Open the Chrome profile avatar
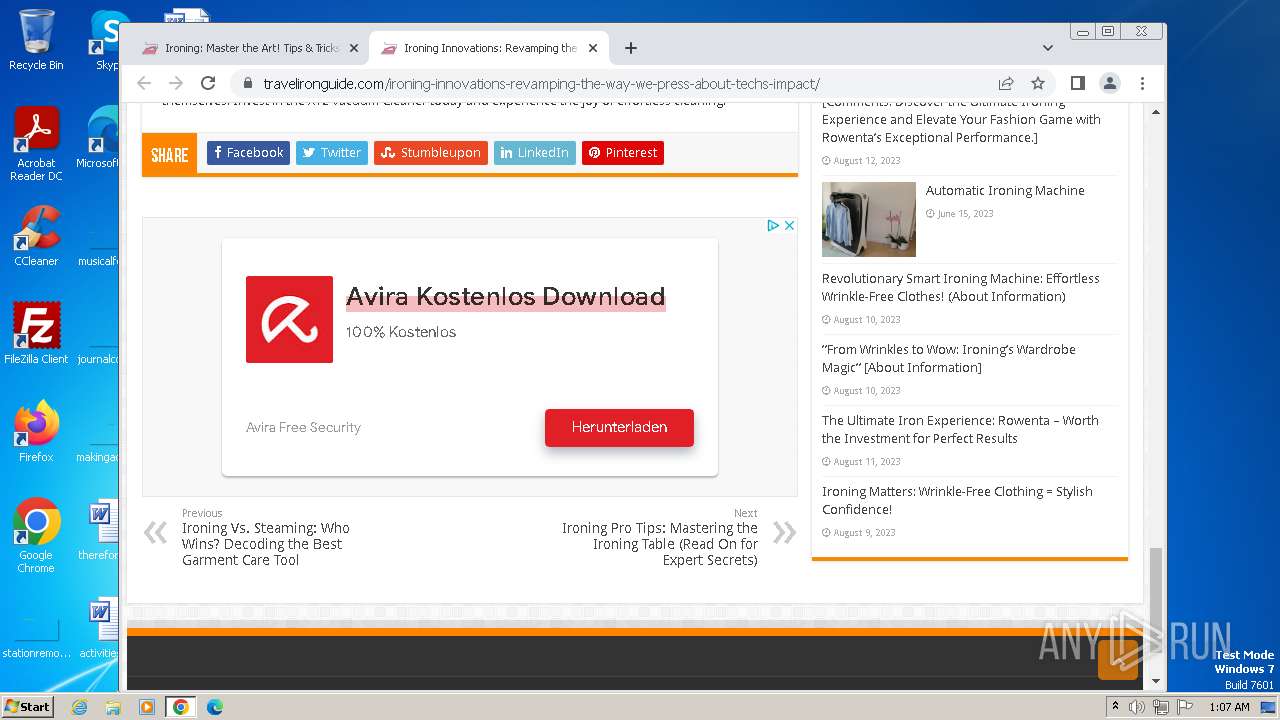 point(1110,84)
